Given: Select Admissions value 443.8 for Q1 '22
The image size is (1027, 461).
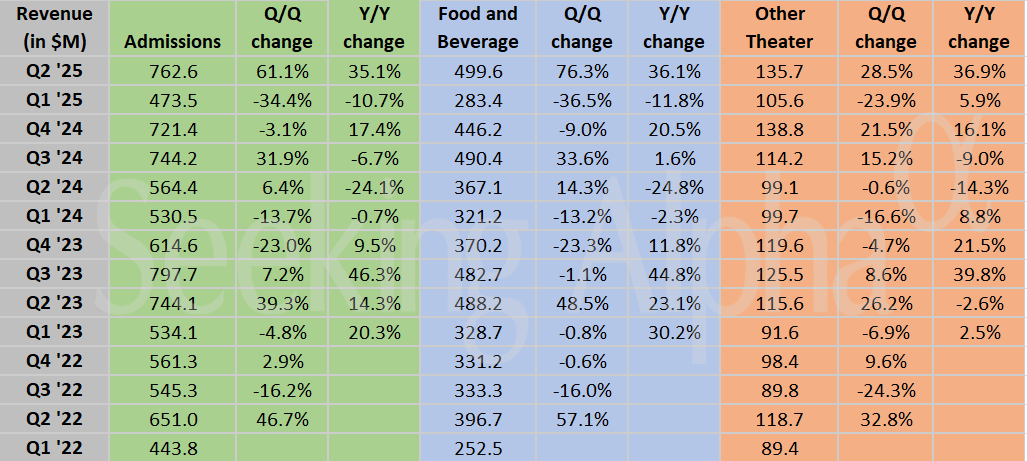Looking at the screenshot, I should point(172,449).
